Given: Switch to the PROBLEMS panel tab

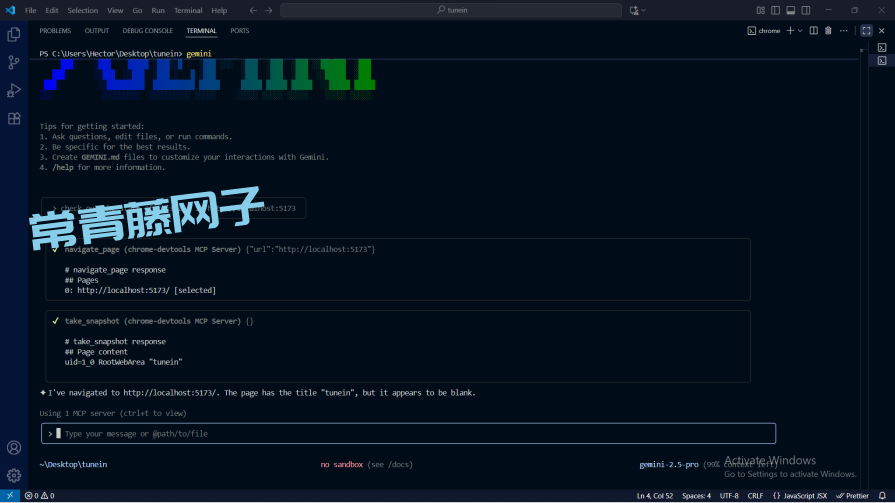Looking at the screenshot, I should click(55, 31).
